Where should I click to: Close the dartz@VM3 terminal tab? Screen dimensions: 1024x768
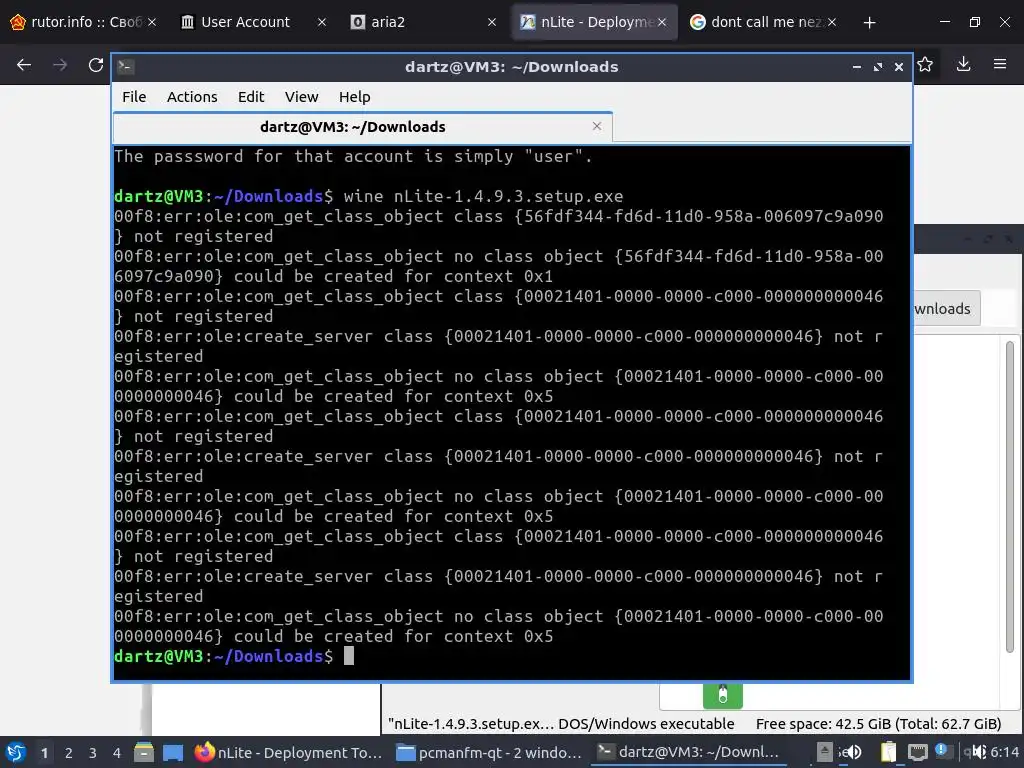pyautogui.click(x=597, y=126)
